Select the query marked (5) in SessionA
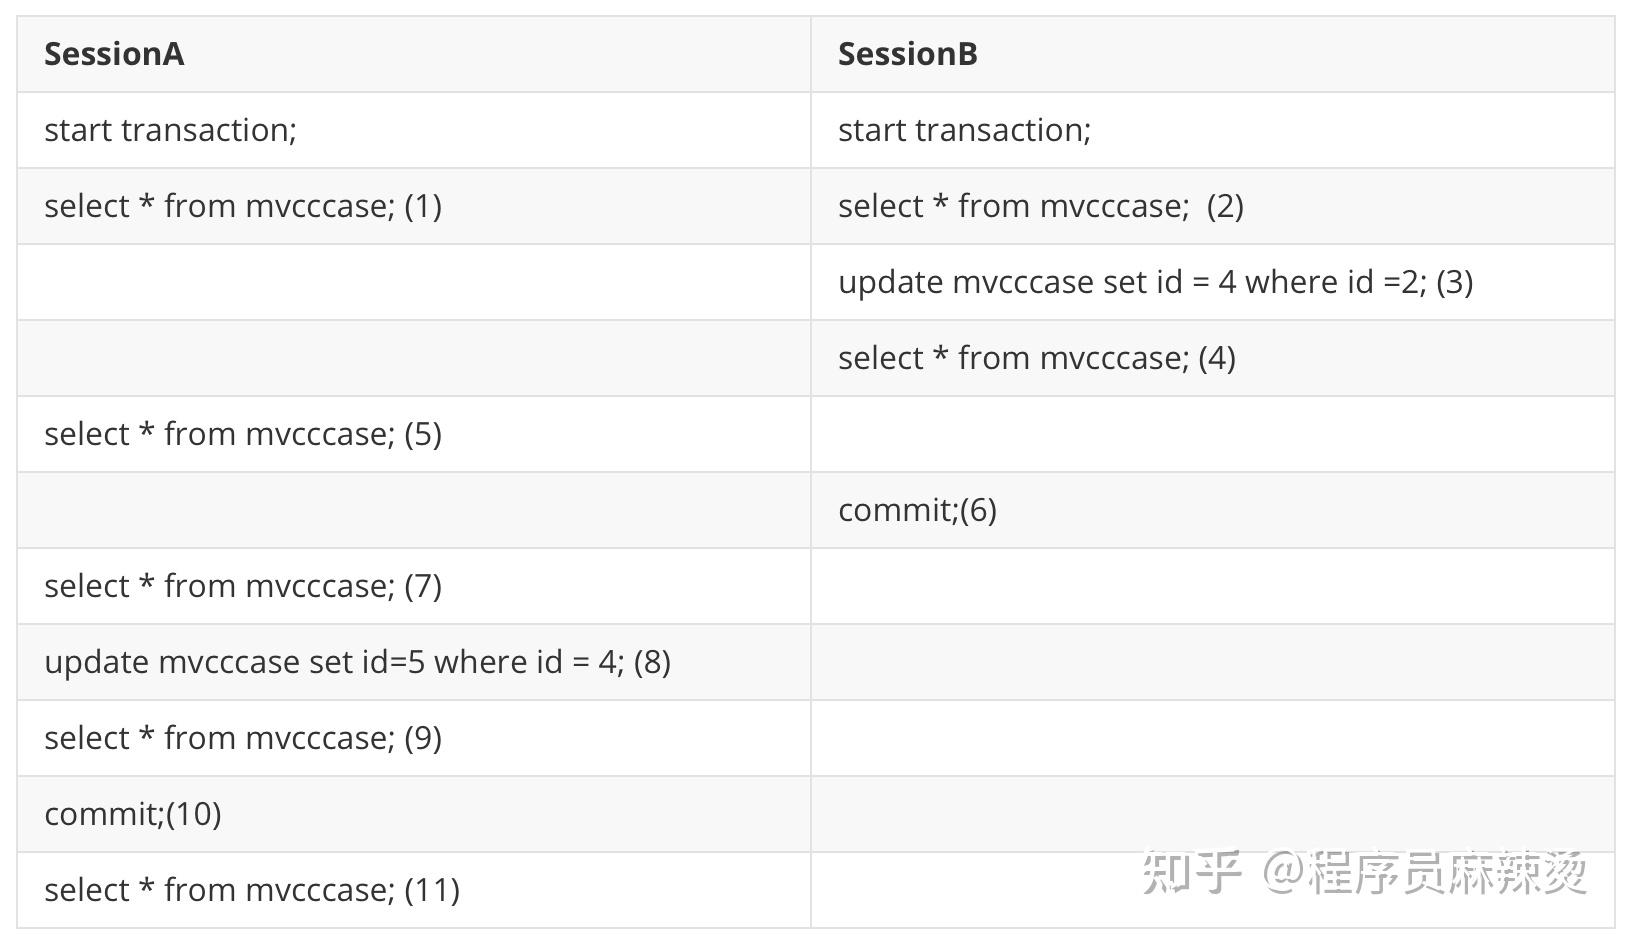The image size is (1628, 938). pos(242,434)
